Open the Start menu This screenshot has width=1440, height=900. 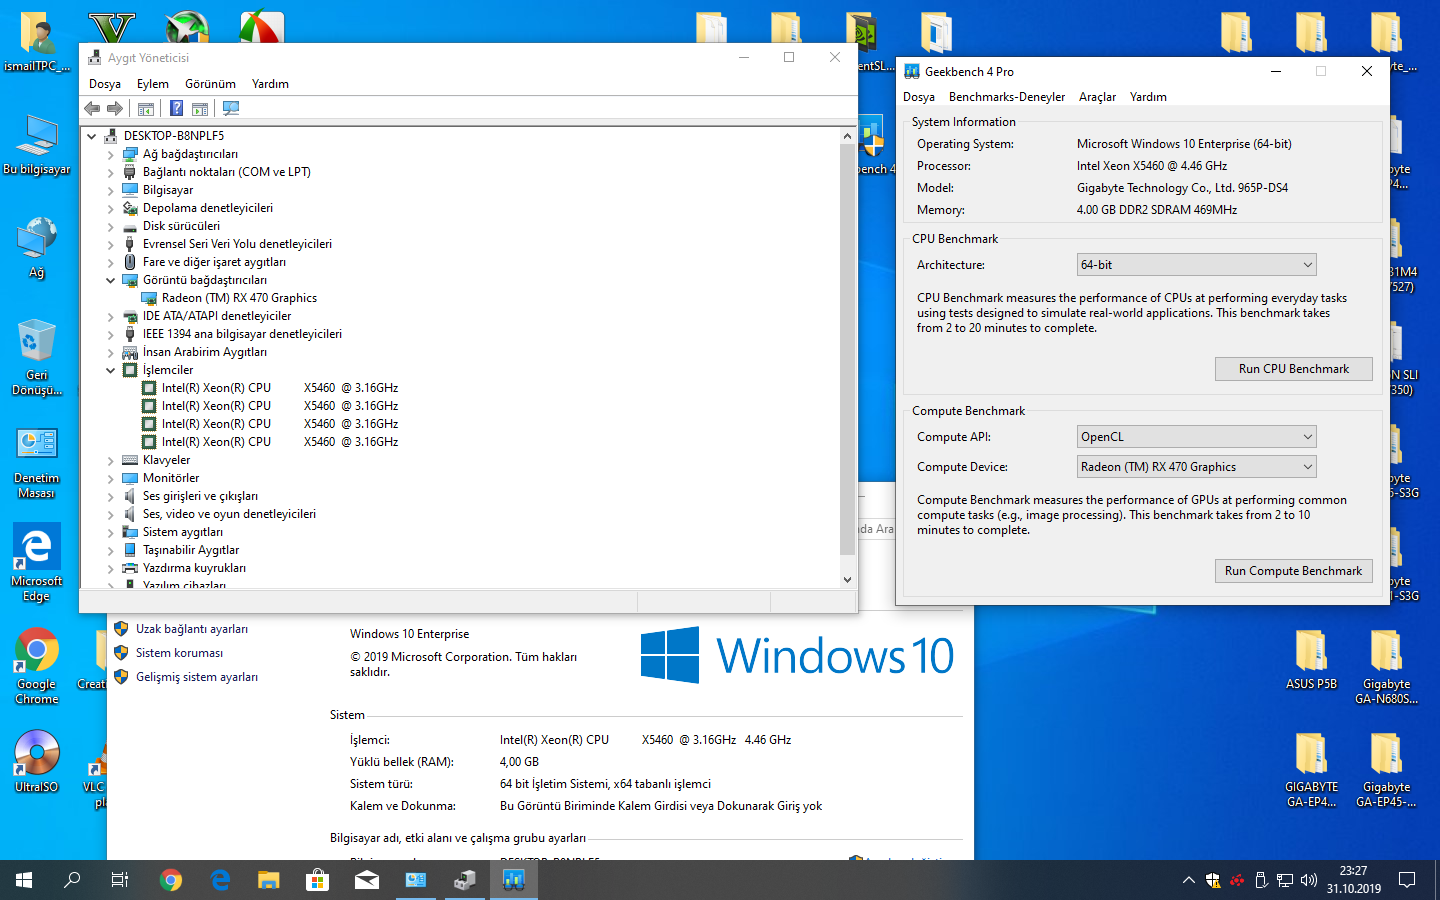tap(24, 880)
